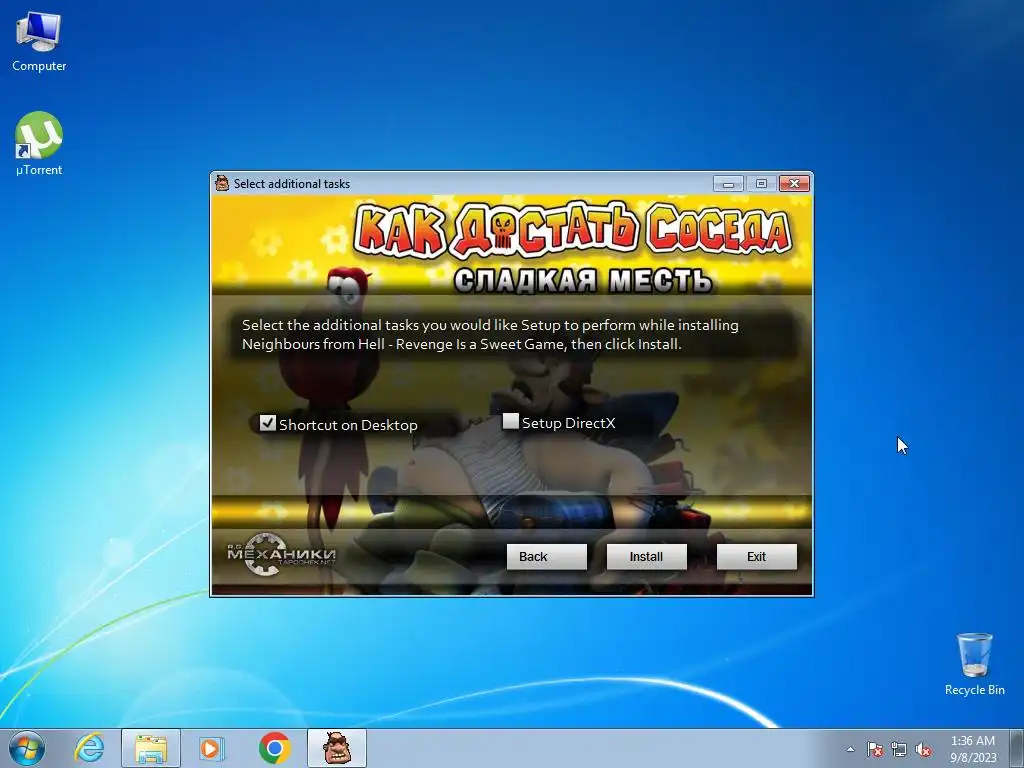The height and width of the screenshot is (768, 1024).
Task: Open the network status tray icon
Action: (x=899, y=749)
